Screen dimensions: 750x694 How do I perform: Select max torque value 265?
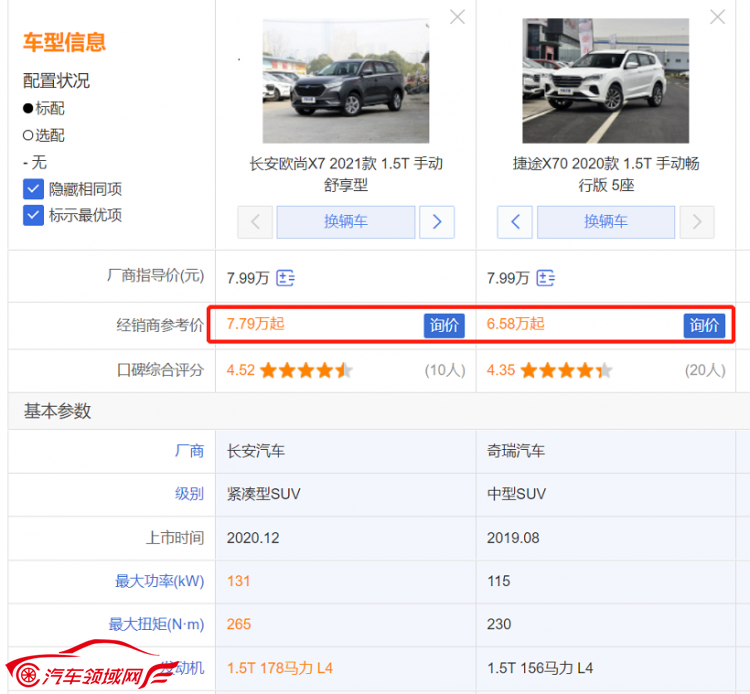coord(239,624)
